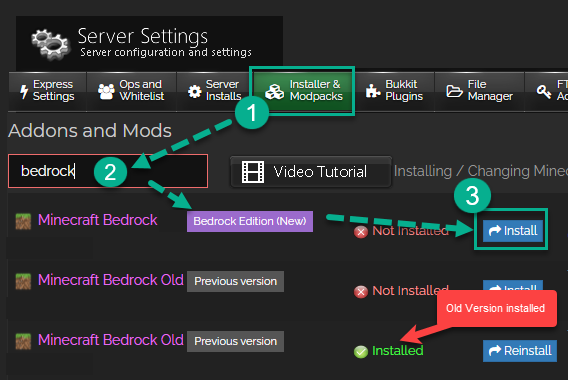Switch to the Server Installs tab
Image resolution: width=568 pixels, height=380 pixels.
click(x=213, y=91)
